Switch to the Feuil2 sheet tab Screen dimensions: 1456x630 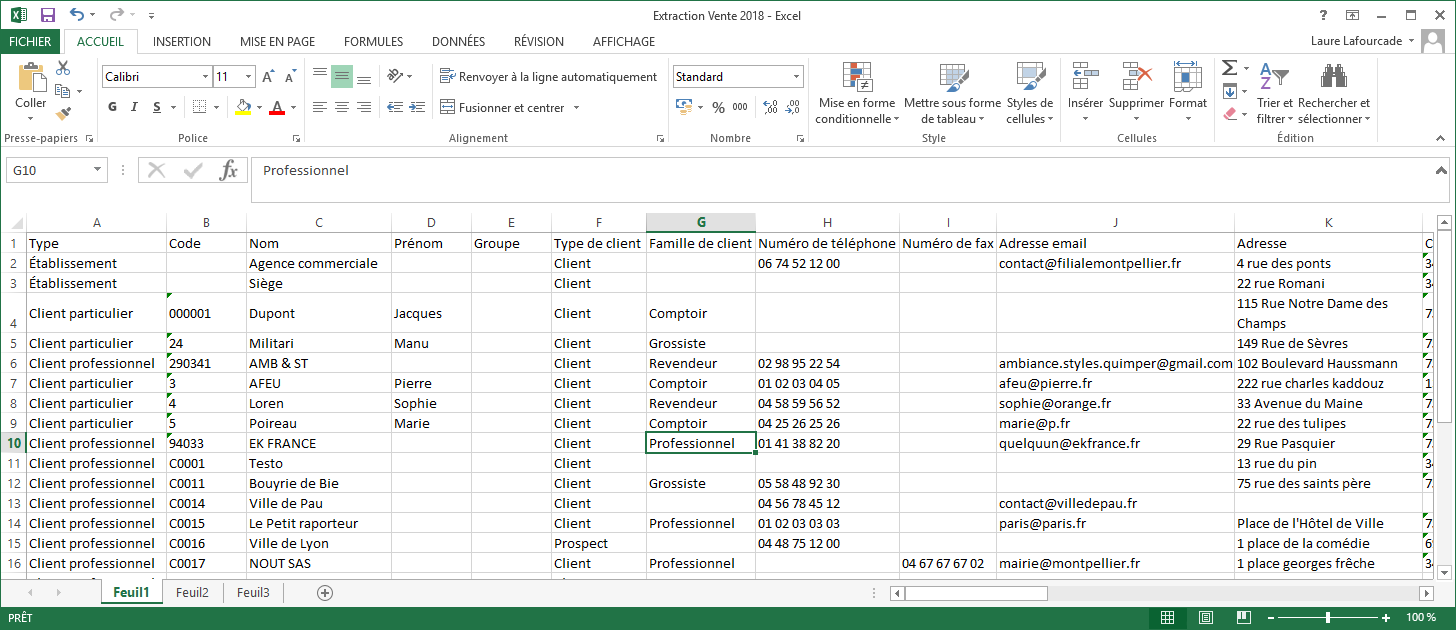pyautogui.click(x=192, y=592)
